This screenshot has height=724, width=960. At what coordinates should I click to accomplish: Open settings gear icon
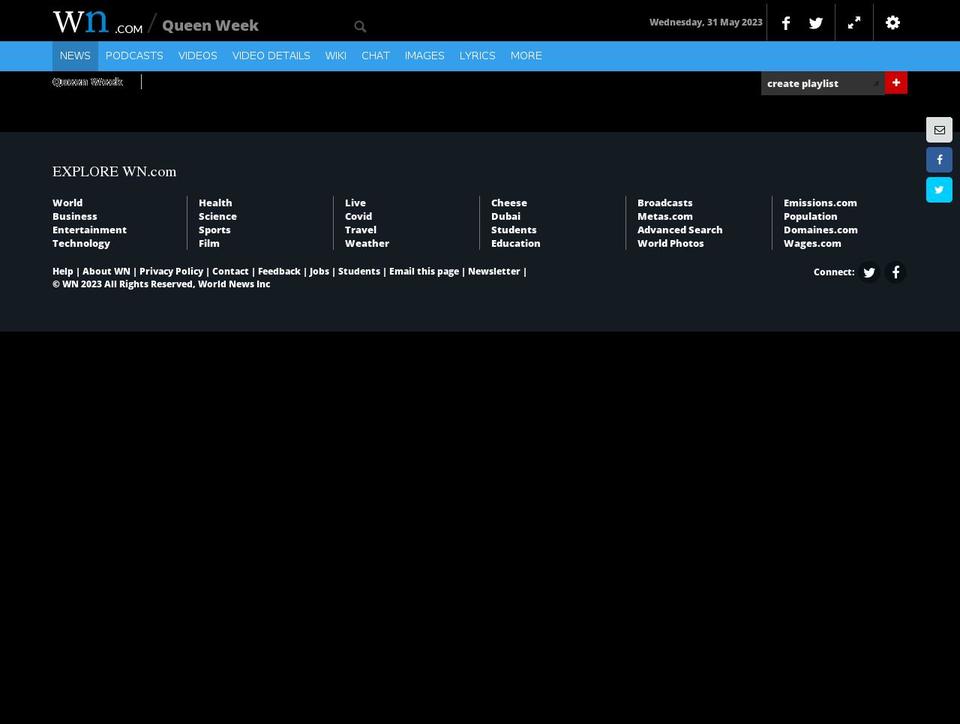[893, 23]
